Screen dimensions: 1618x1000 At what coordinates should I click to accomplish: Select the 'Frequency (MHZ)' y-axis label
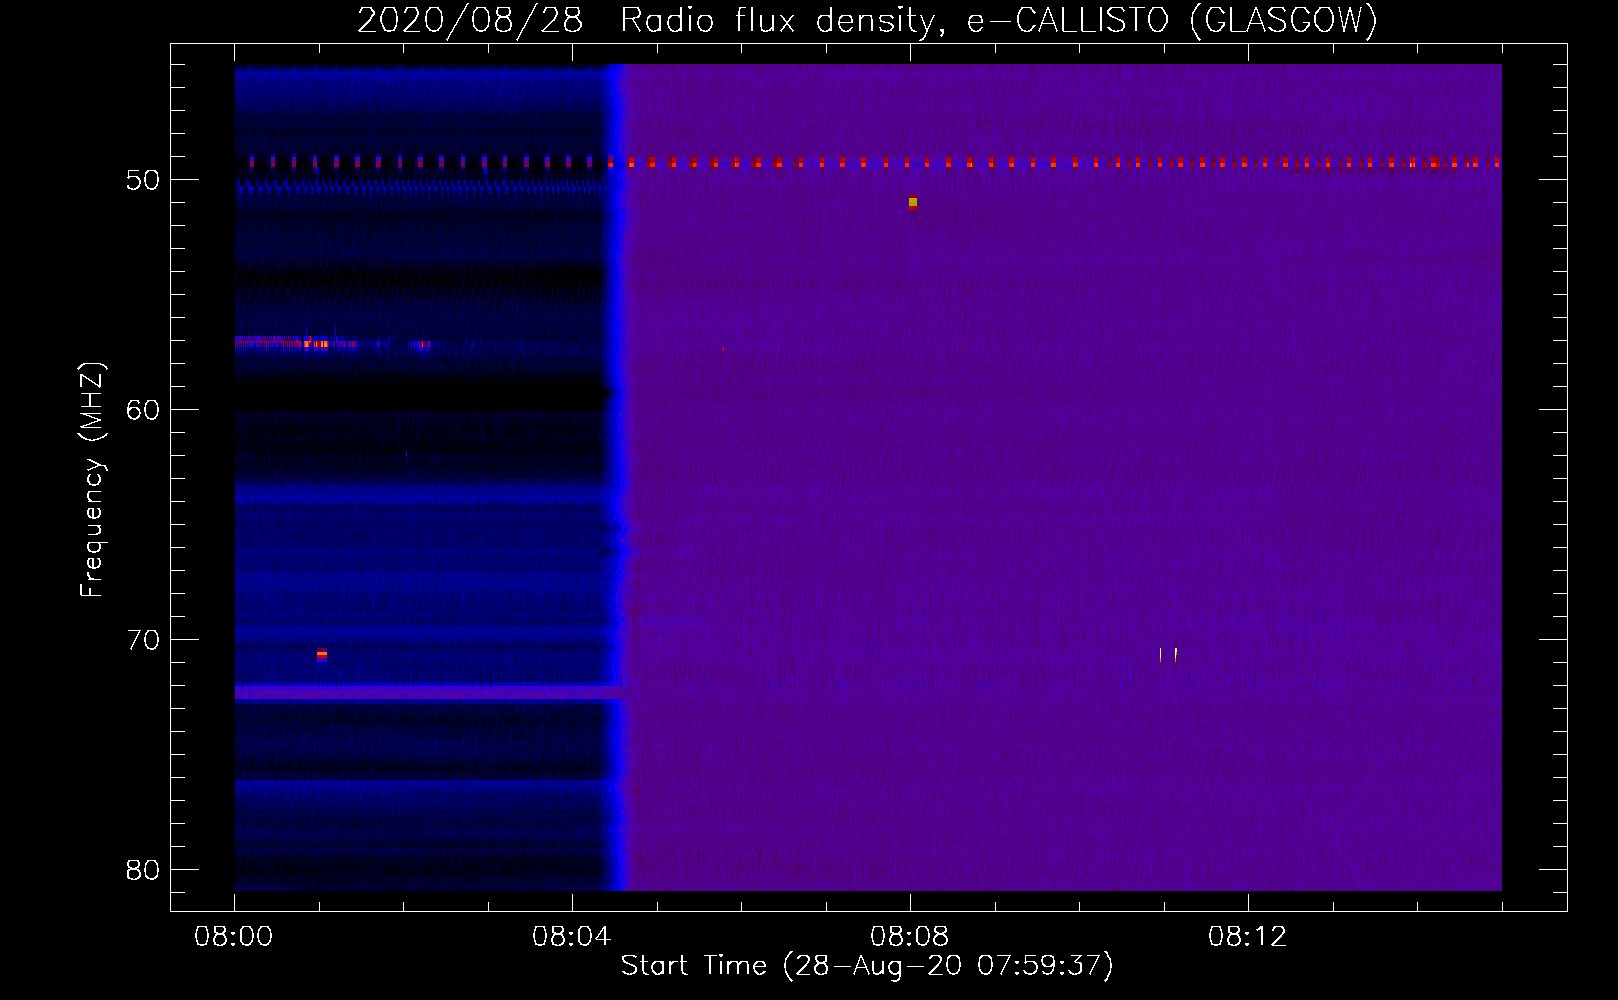point(91,480)
